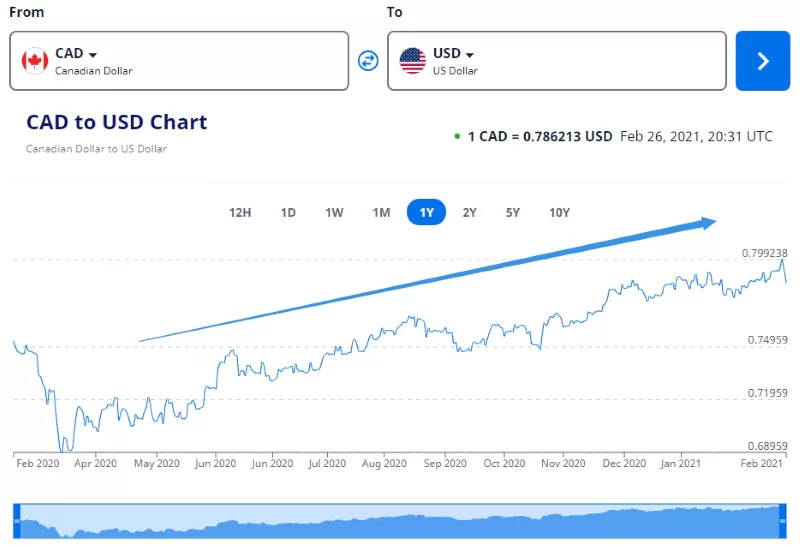Viewport: 800px width, 546px height.
Task: Click the Aug 2020 axis label
Action: tap(384, 463)
